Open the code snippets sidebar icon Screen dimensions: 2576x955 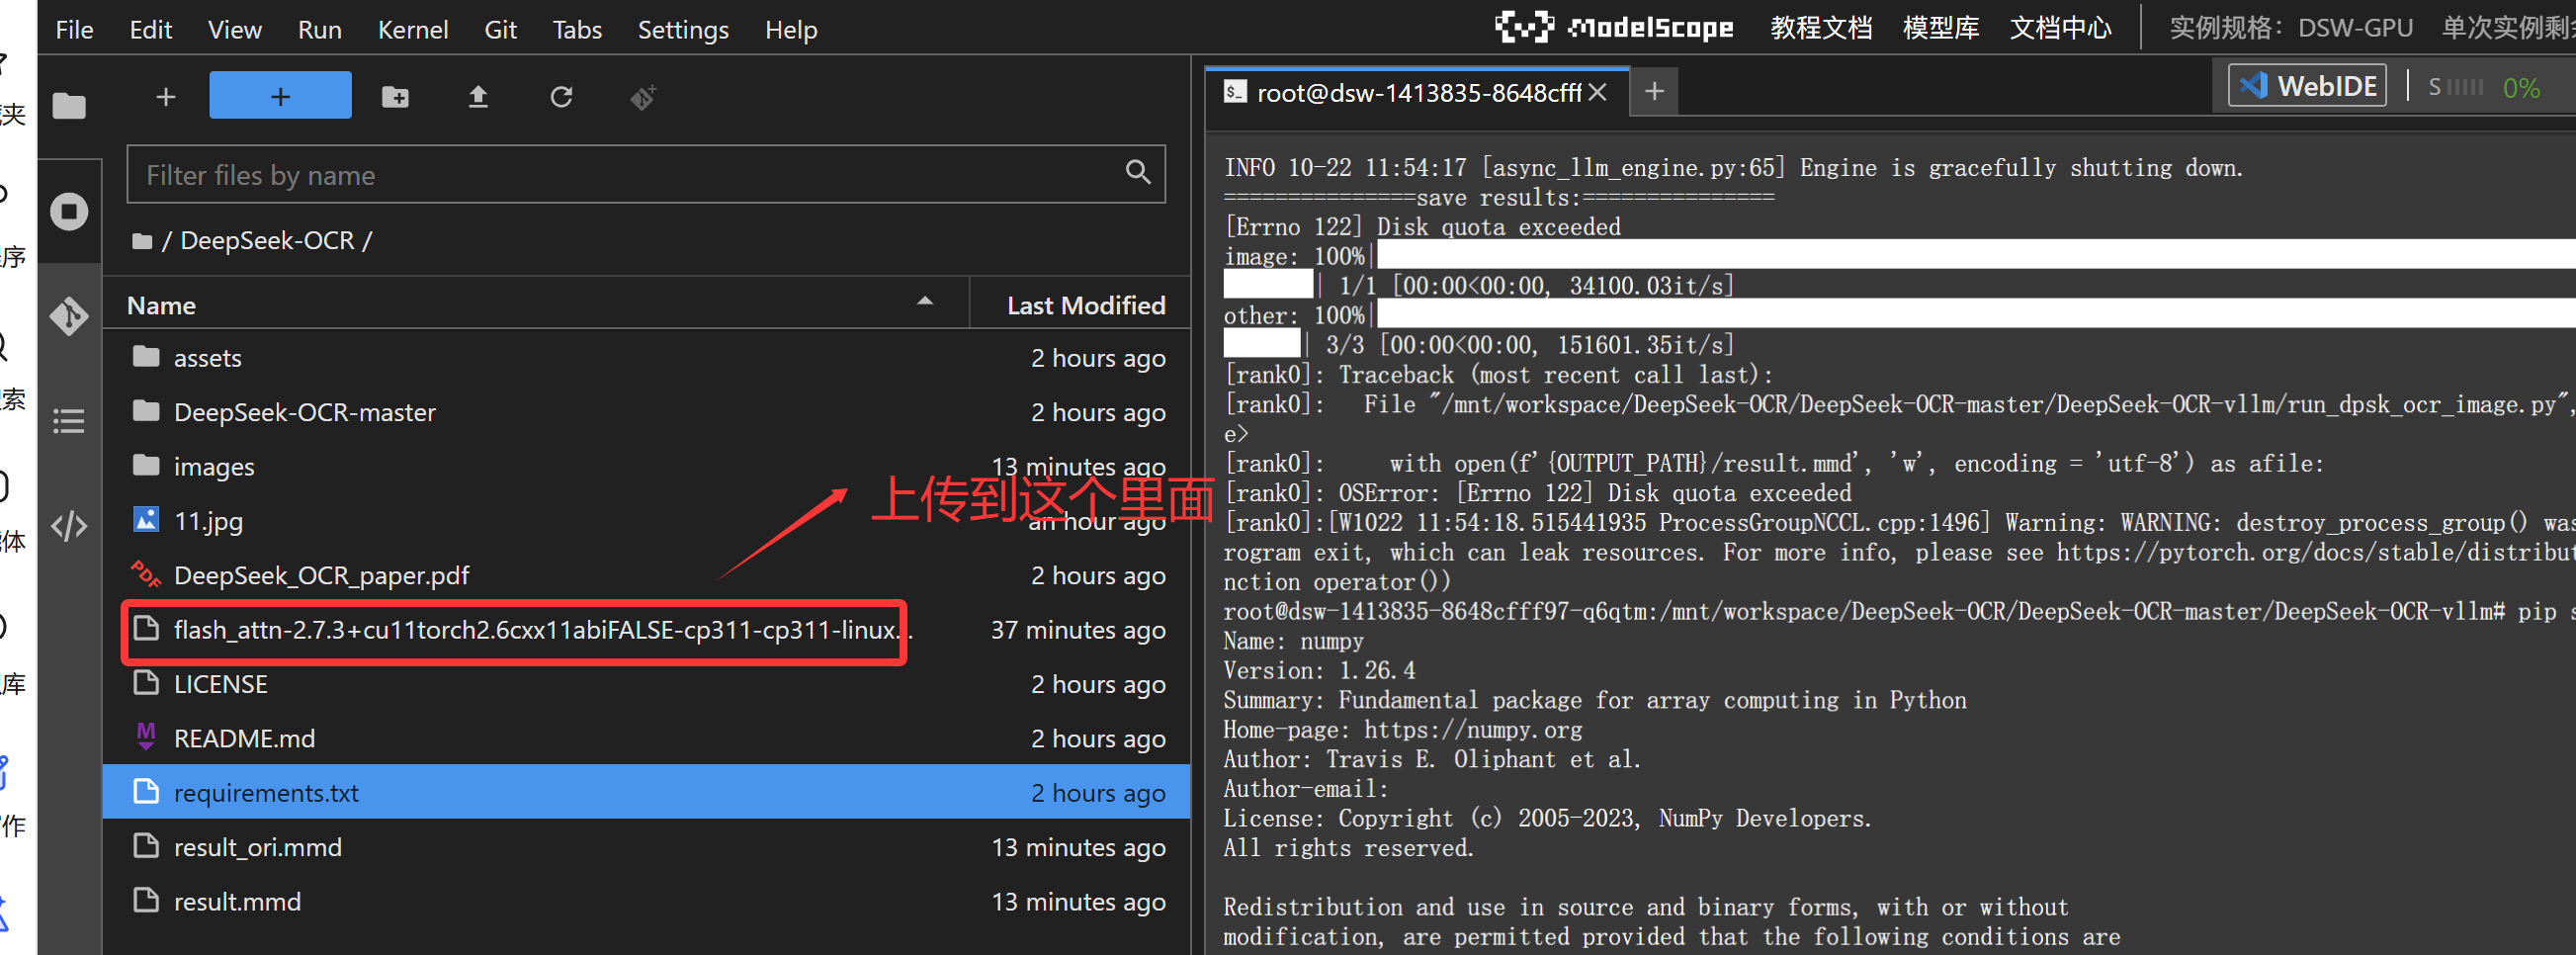click(x=69, y=526)
